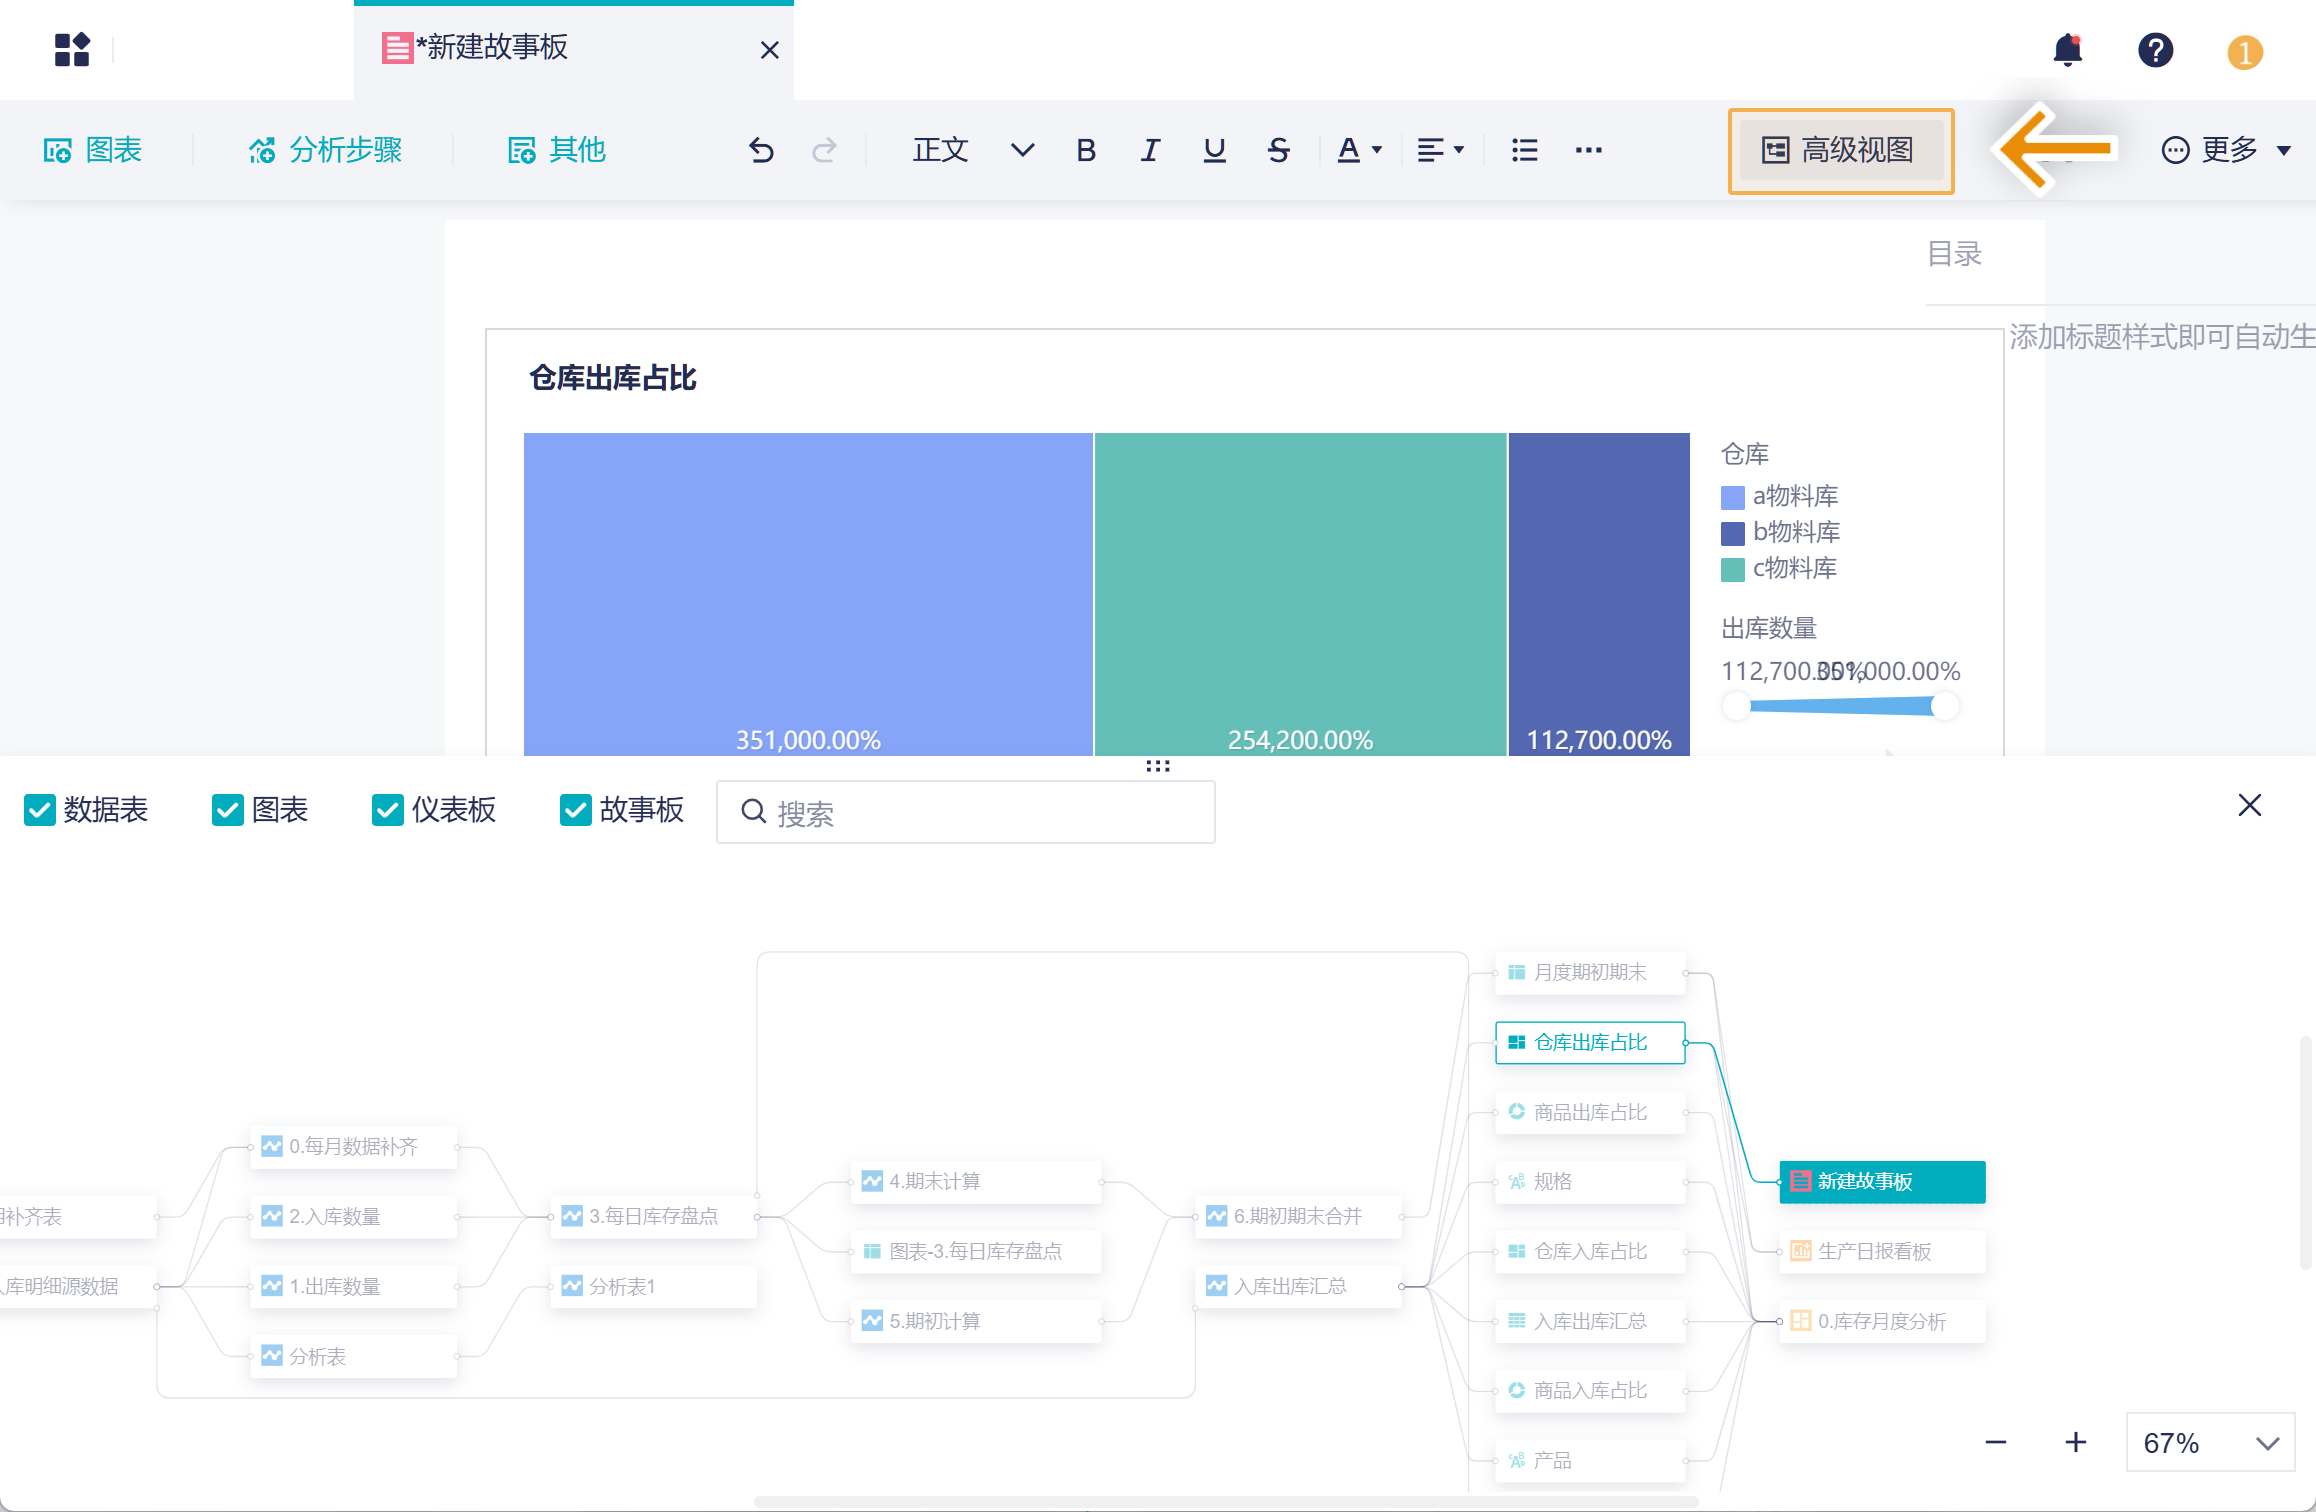Click the a物料库 legend color swatch
Screen dimensions: 2316x1512
1733,497
